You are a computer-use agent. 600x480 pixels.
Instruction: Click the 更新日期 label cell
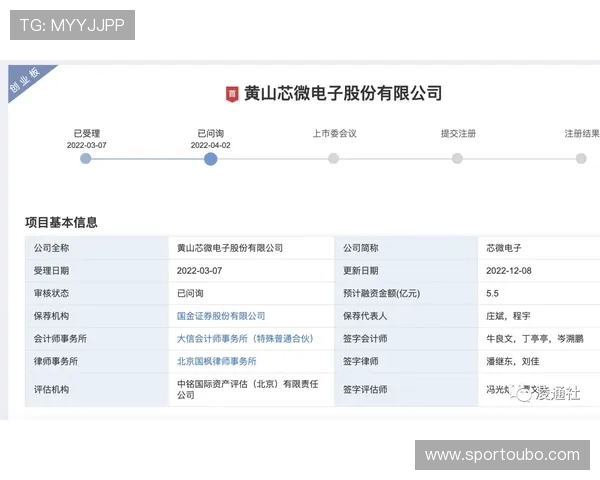pyautogui.click(x=406, y=271)
